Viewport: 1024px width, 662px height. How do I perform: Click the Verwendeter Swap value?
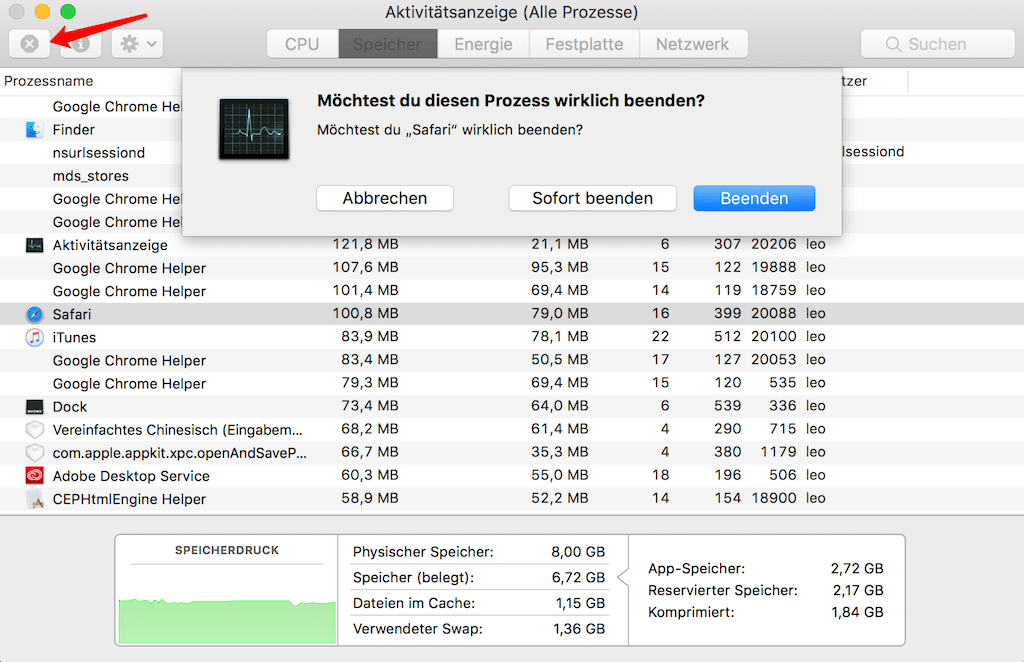point(579,629)
